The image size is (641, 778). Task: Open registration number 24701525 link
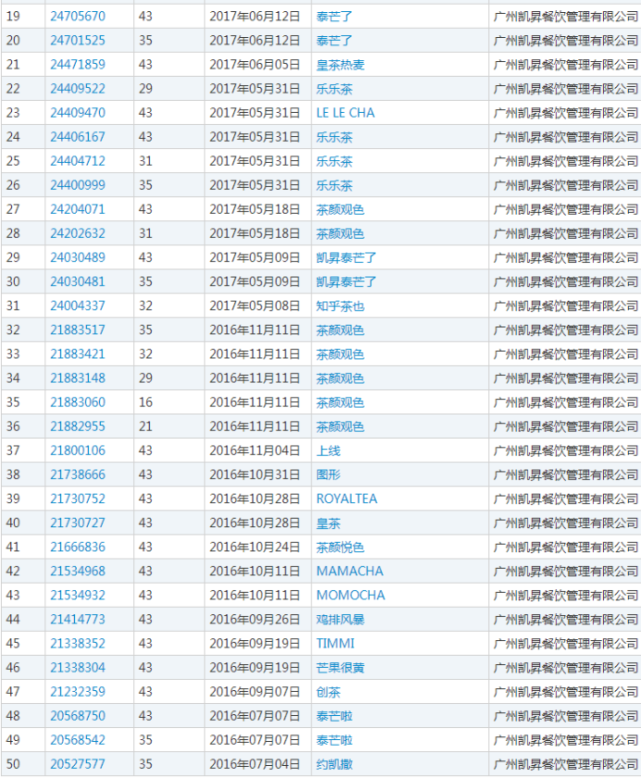[x=78, y=40]
